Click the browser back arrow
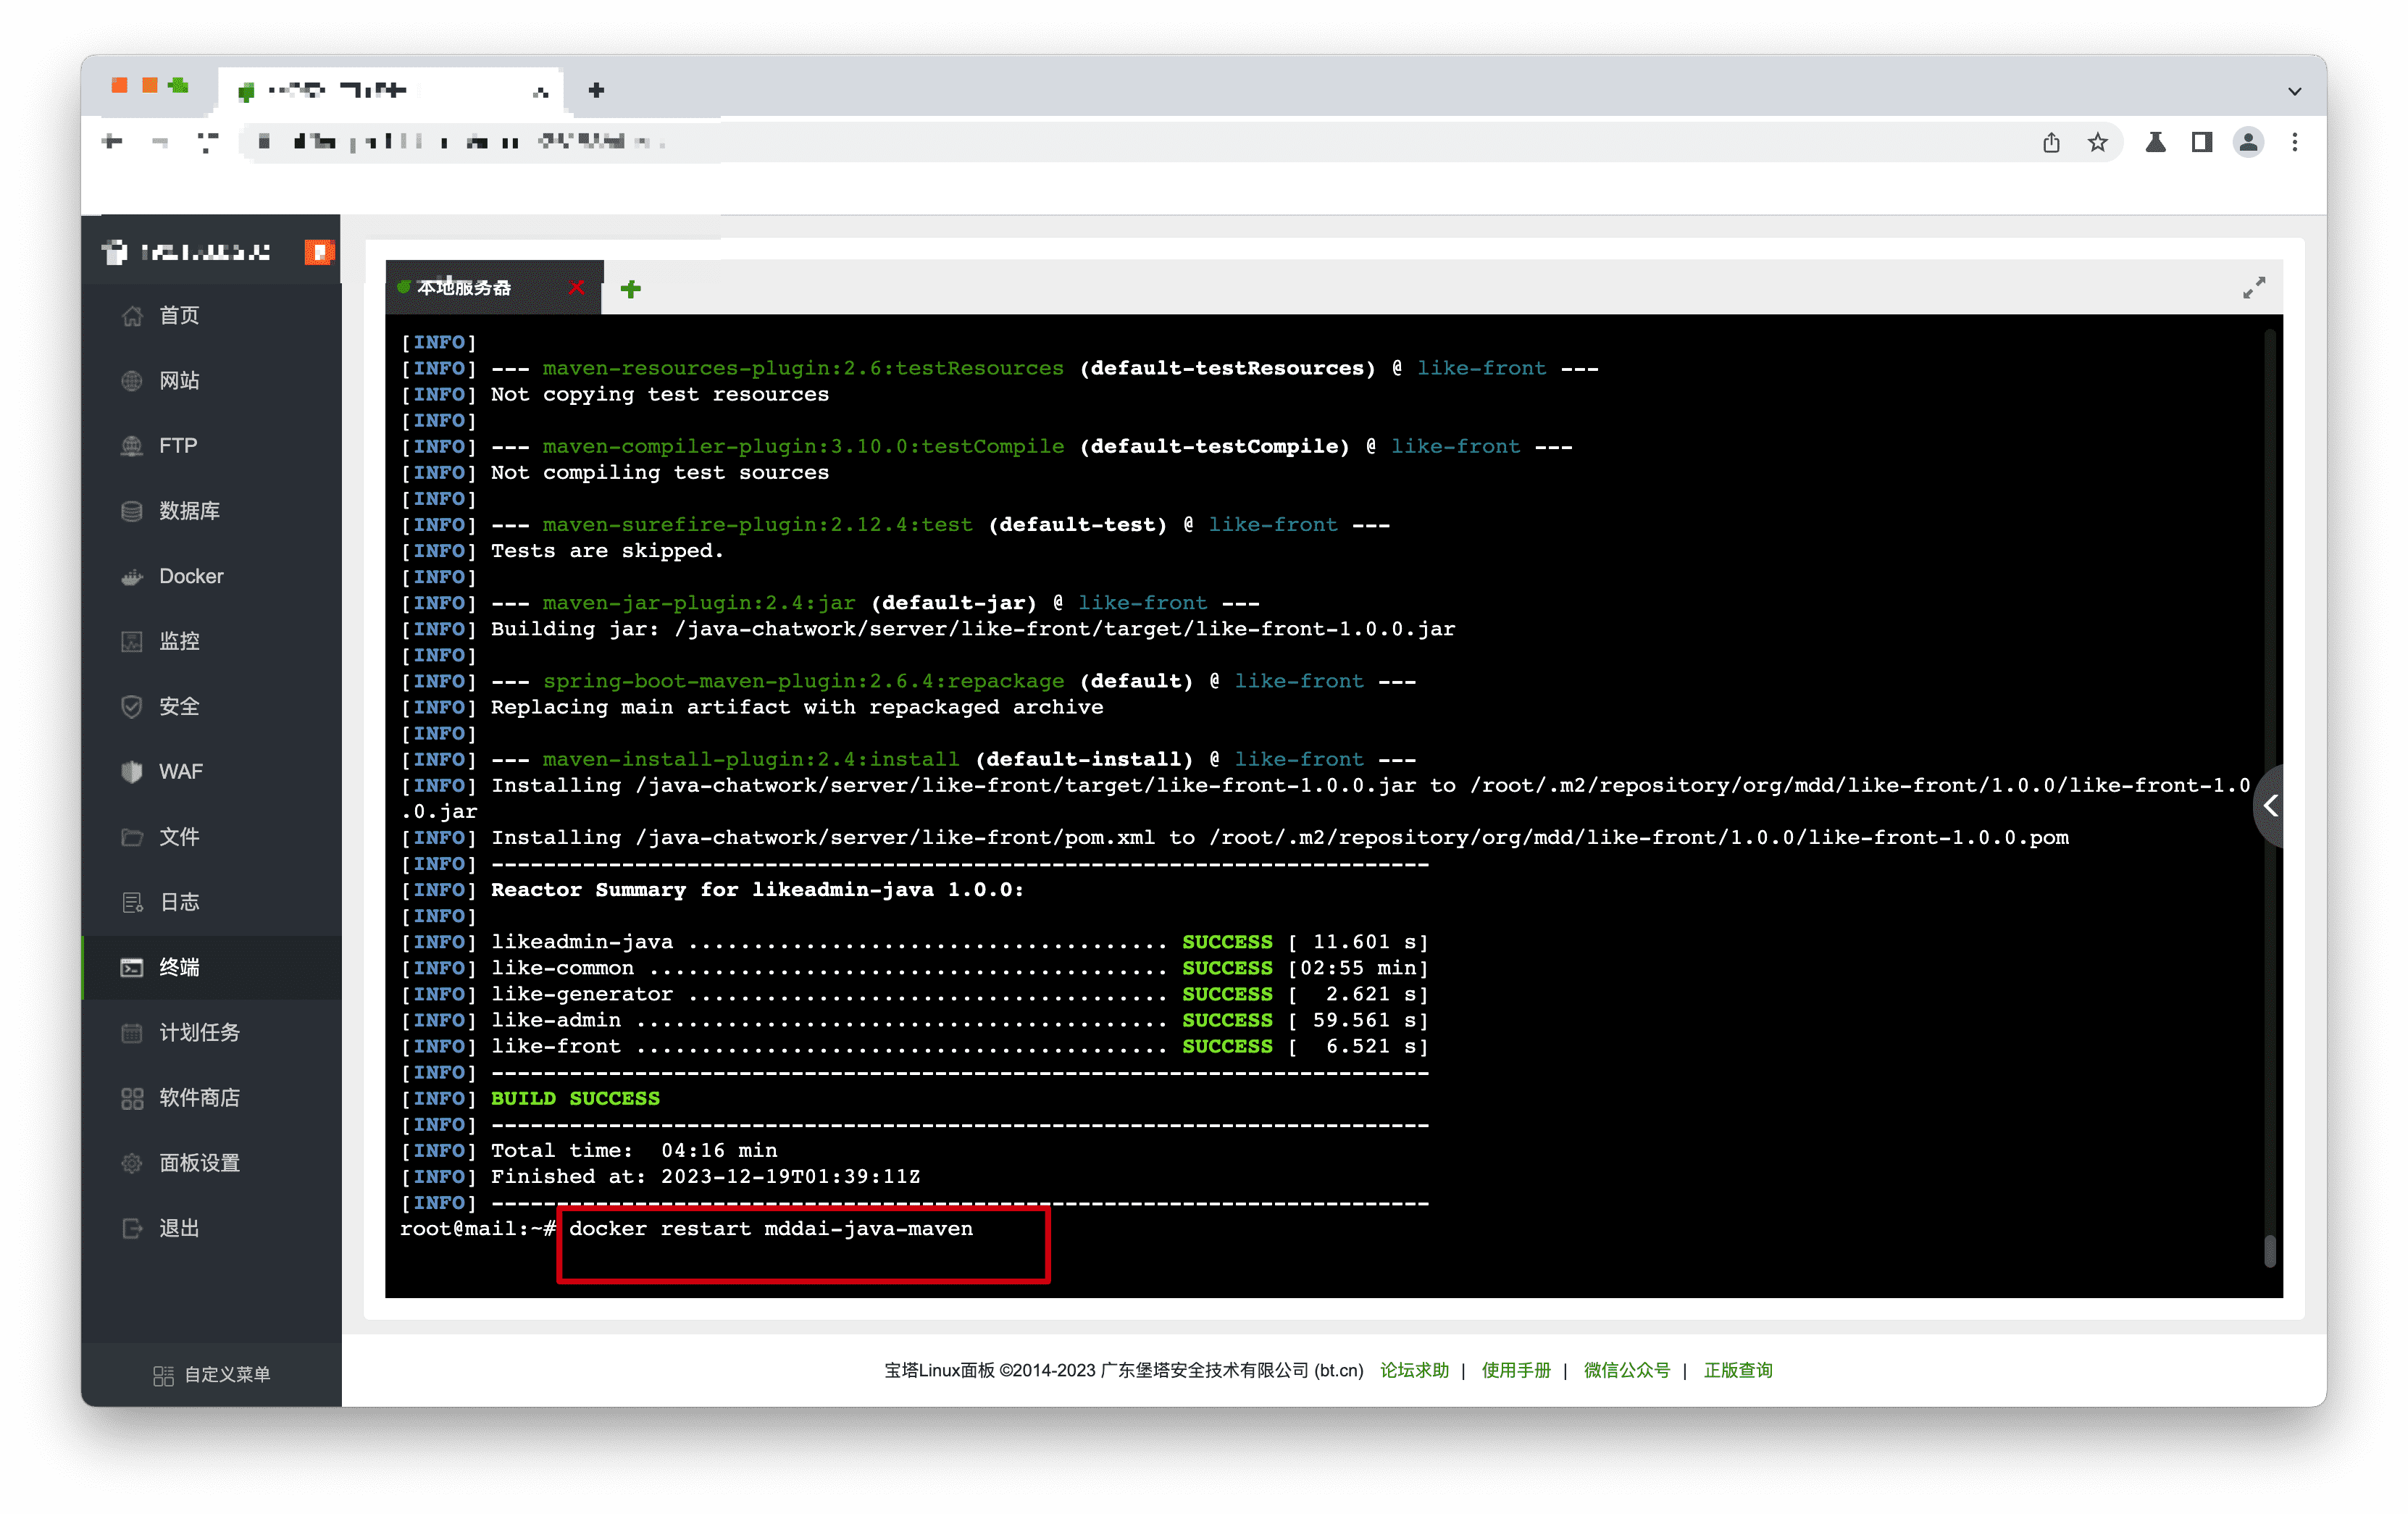 (113, 142)
